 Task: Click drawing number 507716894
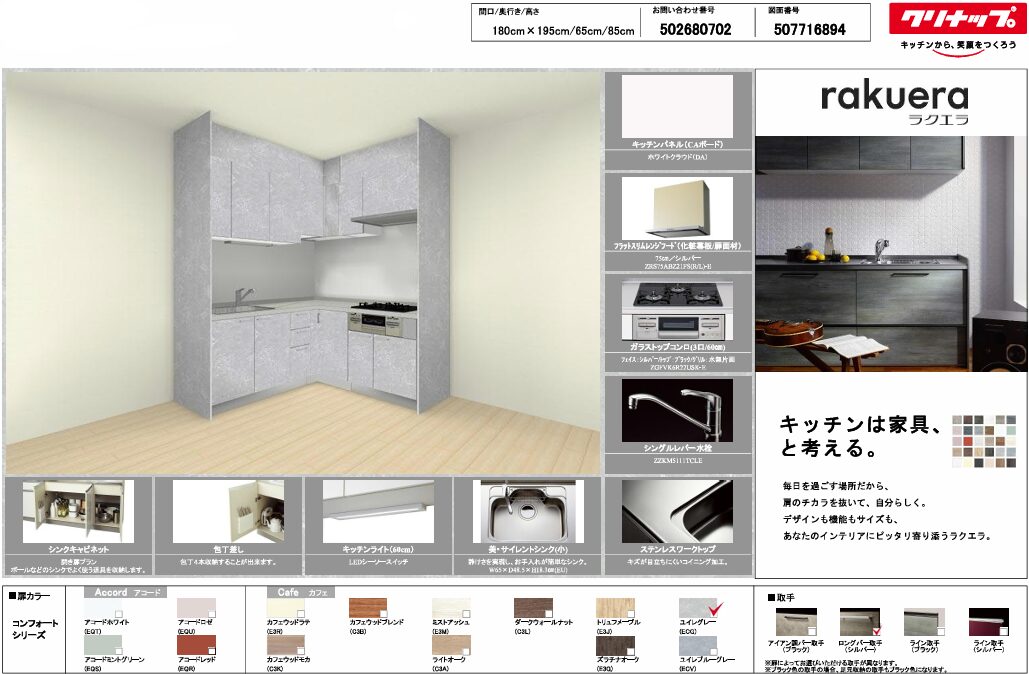(809, 30)
